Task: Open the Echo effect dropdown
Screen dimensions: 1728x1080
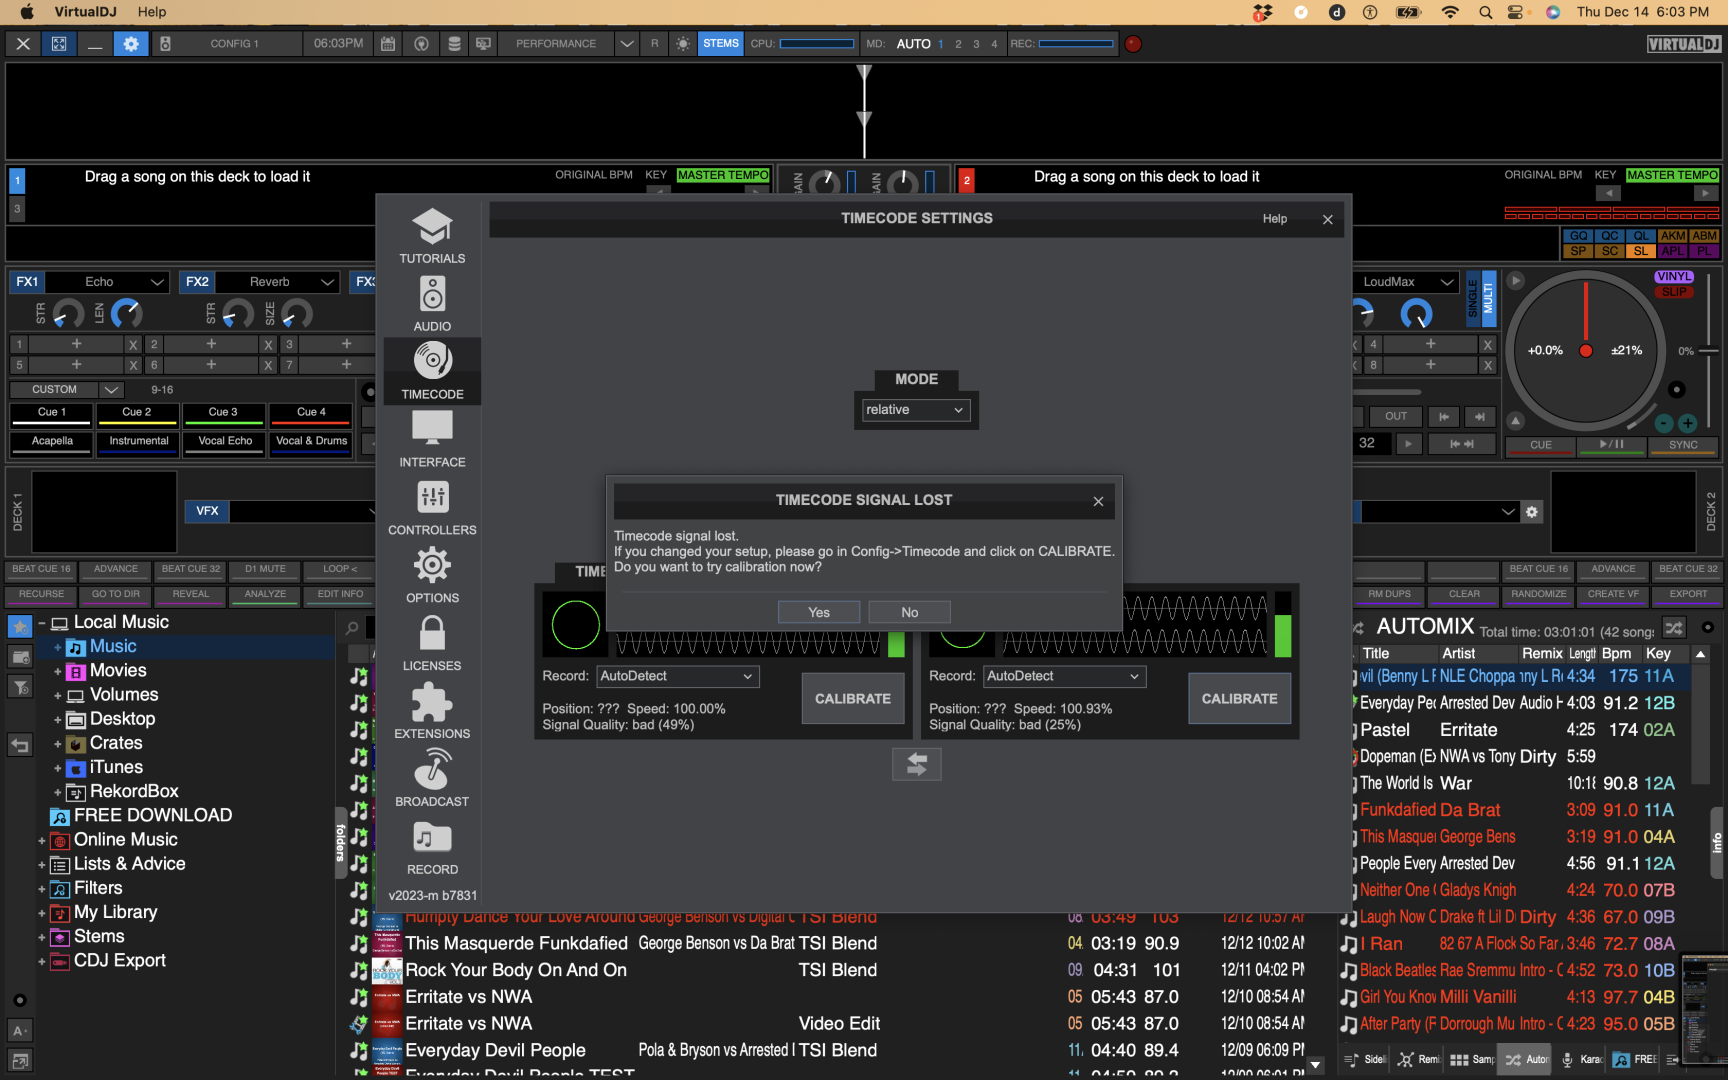Action: [107, 282]
